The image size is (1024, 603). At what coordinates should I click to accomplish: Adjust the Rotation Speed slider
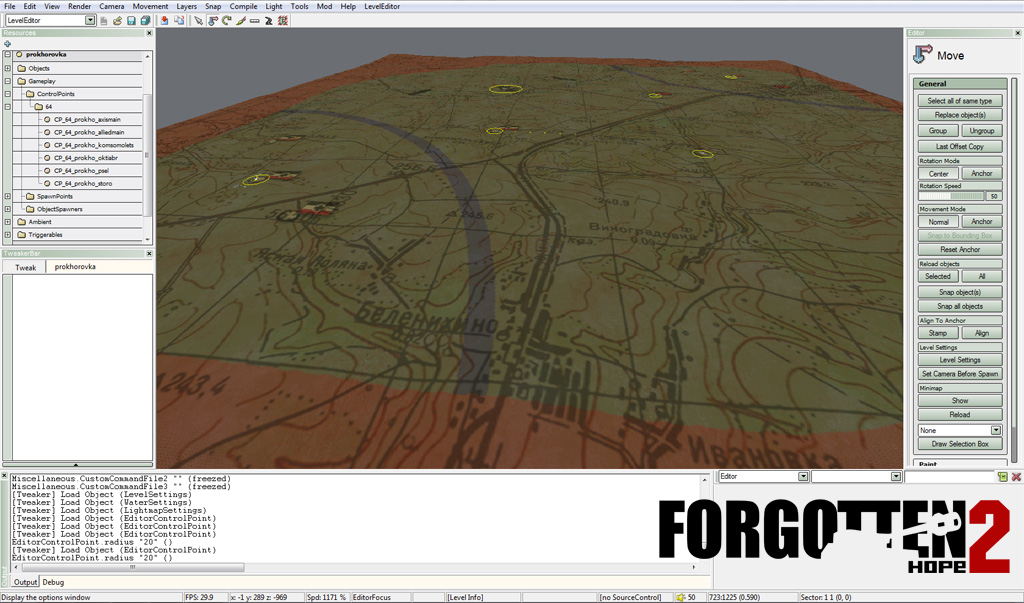click(x=951, y=196)
